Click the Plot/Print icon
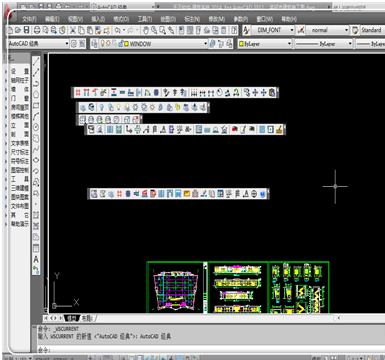The width and height of the screenshot is (385, 360). (37, 30)
